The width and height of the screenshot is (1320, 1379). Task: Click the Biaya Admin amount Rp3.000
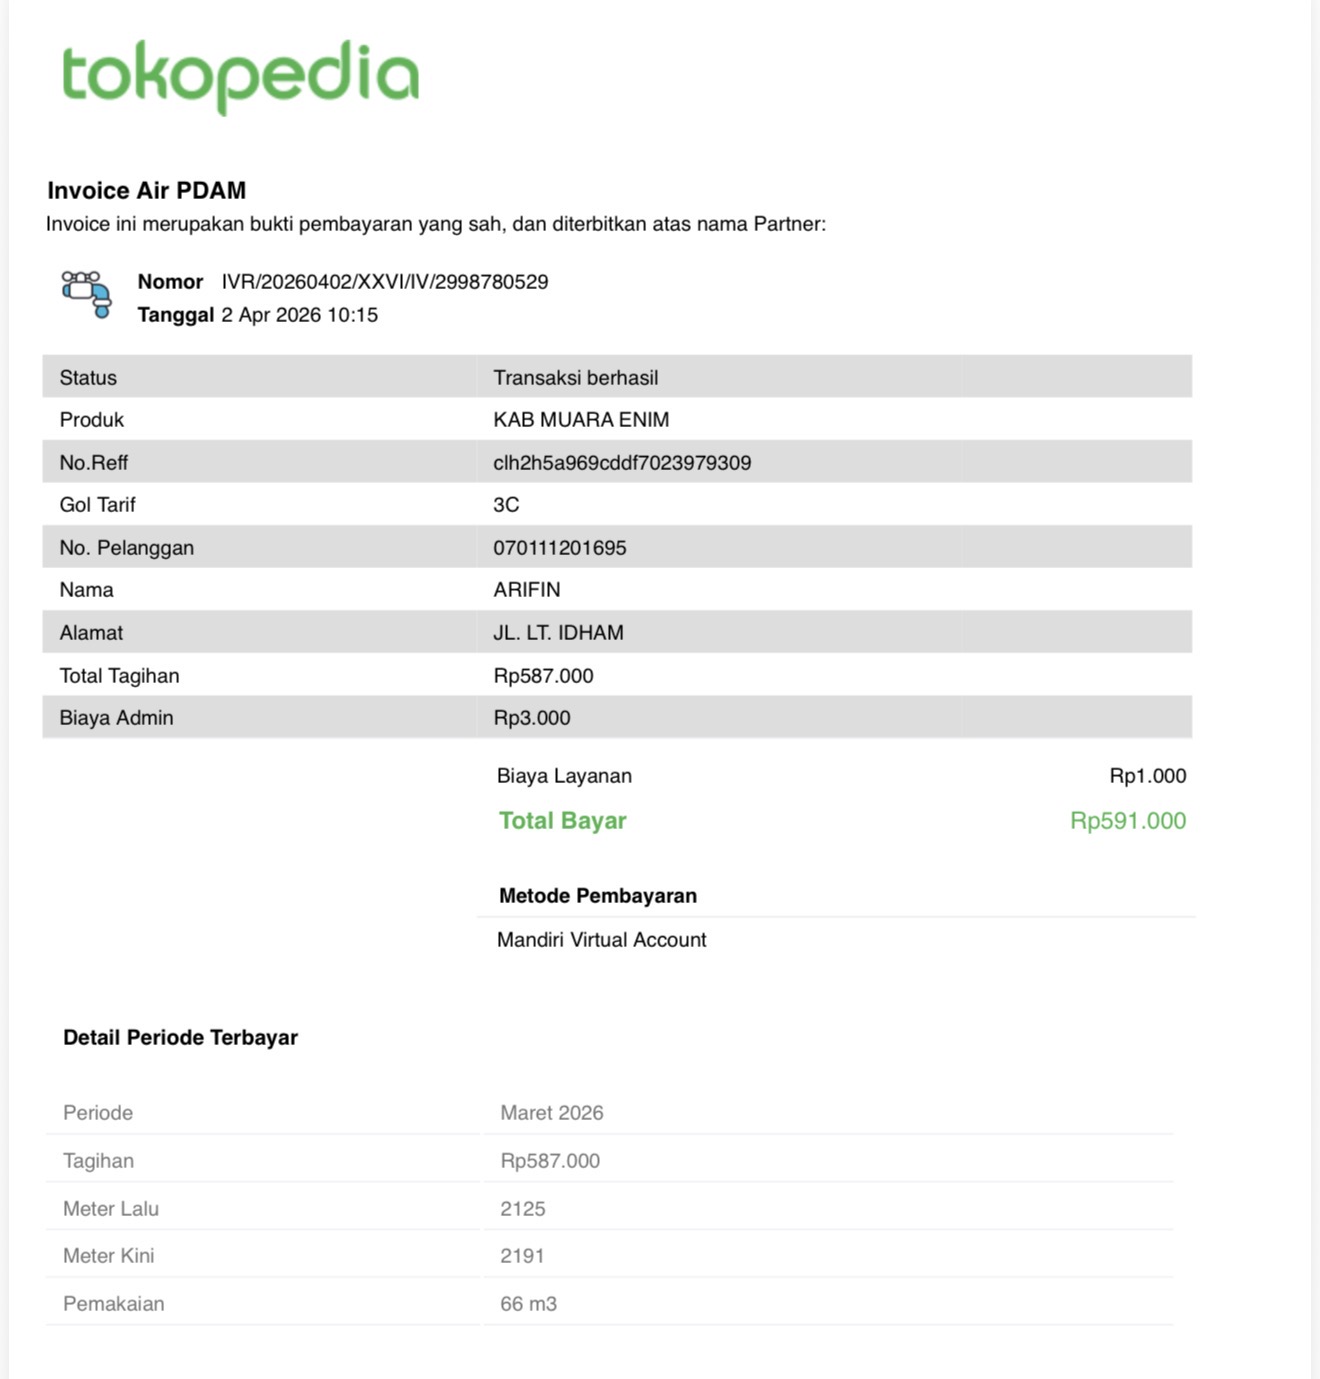click(x=532, y=718)
